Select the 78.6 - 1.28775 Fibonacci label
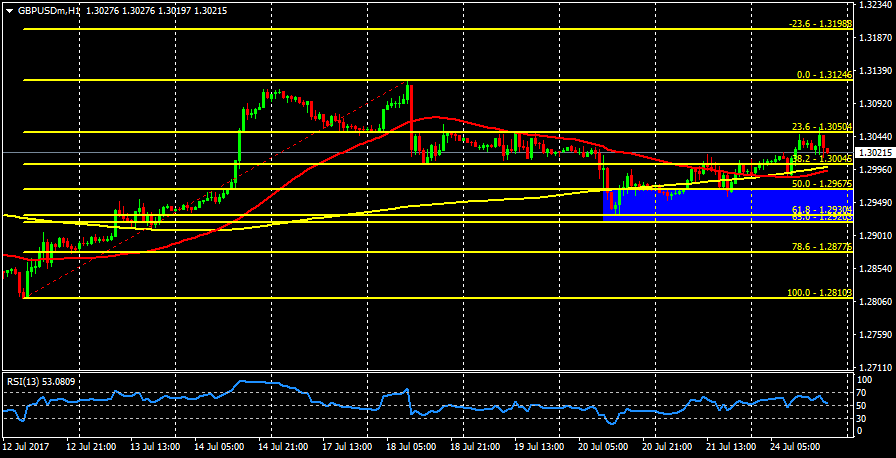 [821, 247]
